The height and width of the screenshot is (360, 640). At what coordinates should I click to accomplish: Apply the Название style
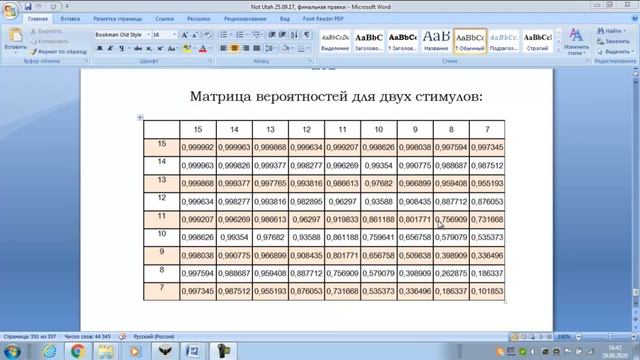tap(436, 41)
